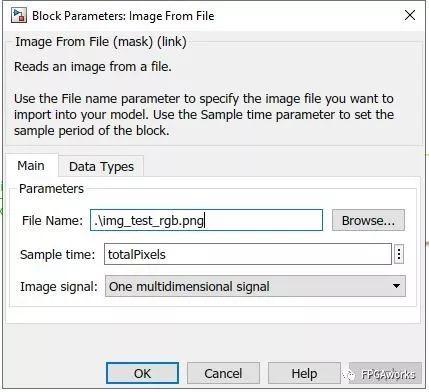Confirm settings with the OK button
The image size is (429, 392).
point(142,373)
